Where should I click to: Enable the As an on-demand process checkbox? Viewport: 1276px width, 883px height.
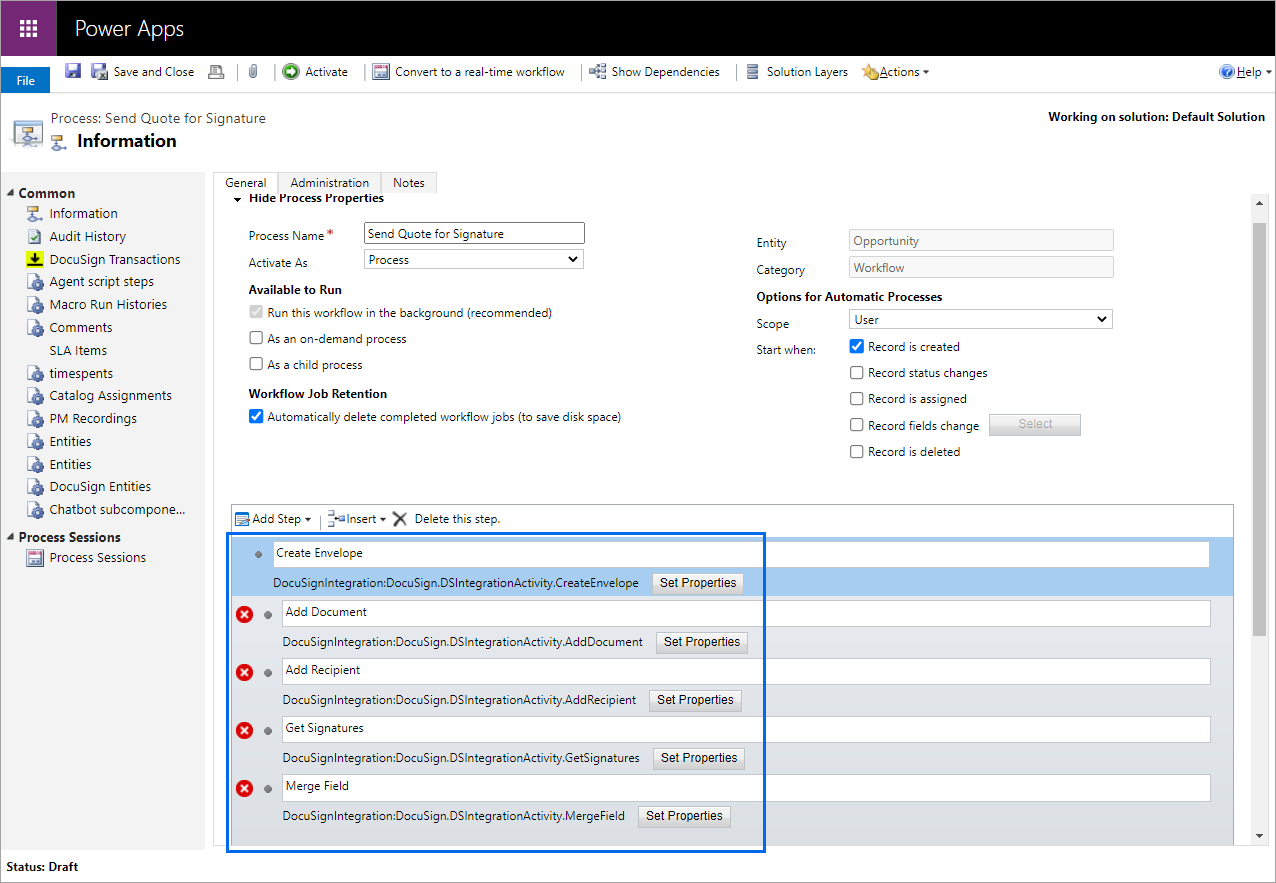(255, 338)
